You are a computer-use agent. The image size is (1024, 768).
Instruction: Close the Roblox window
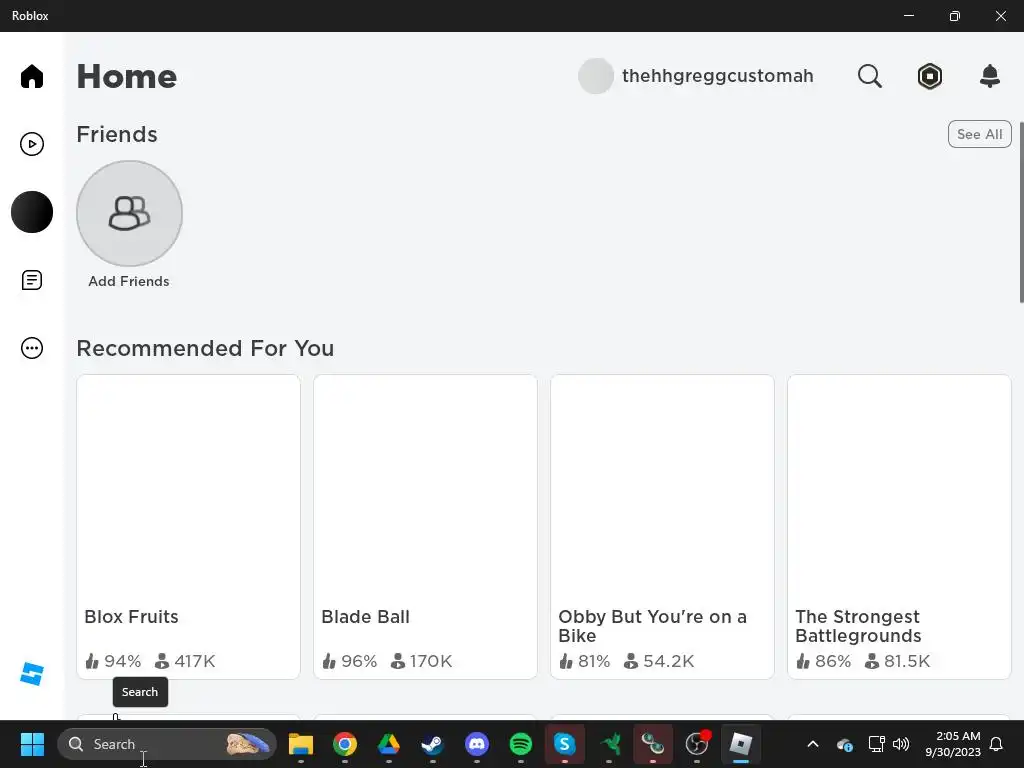(1000, 16)
